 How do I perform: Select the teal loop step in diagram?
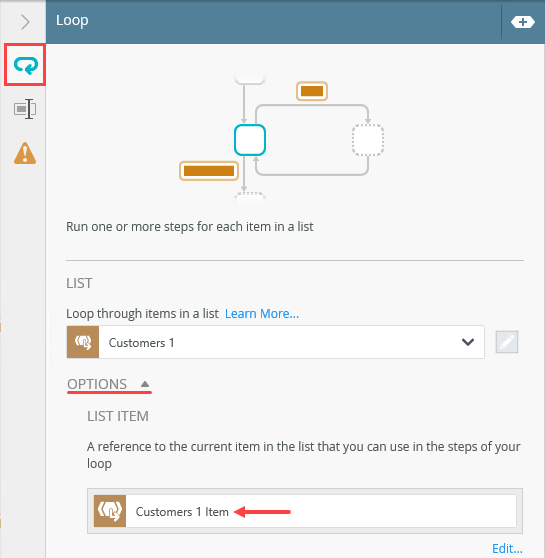pyautogui.click(x=250, y=140)
